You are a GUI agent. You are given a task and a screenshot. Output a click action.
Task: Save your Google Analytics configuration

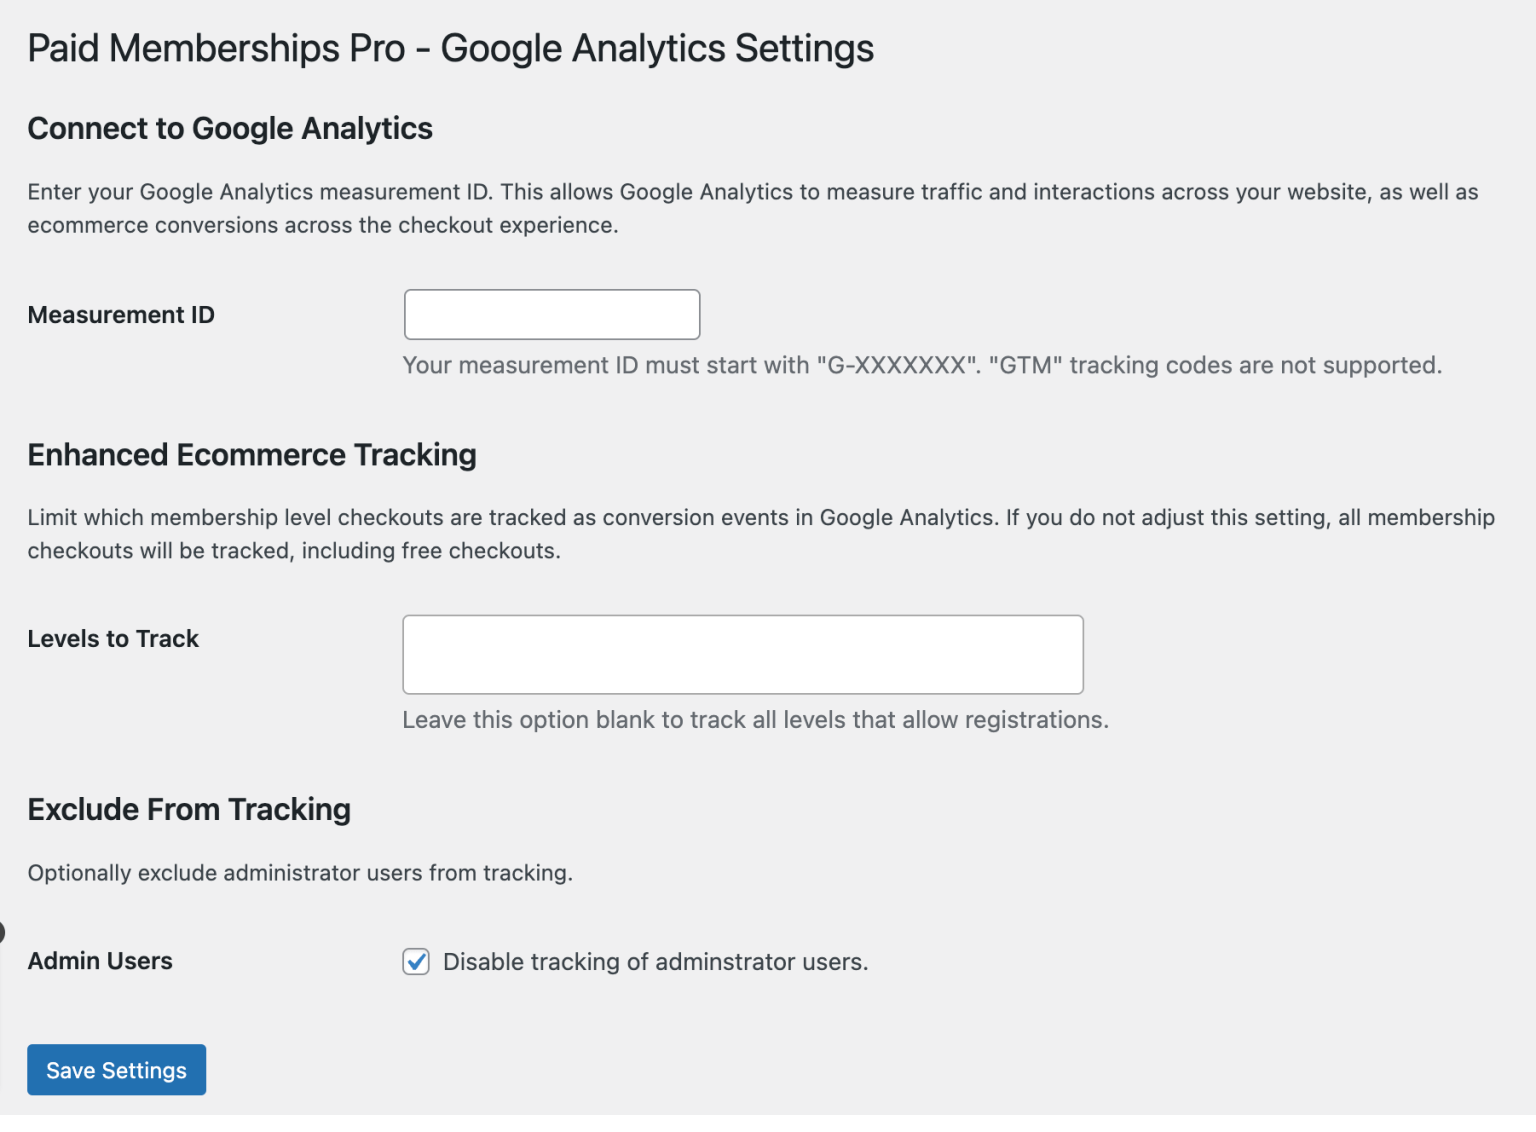coord(116,1069)
